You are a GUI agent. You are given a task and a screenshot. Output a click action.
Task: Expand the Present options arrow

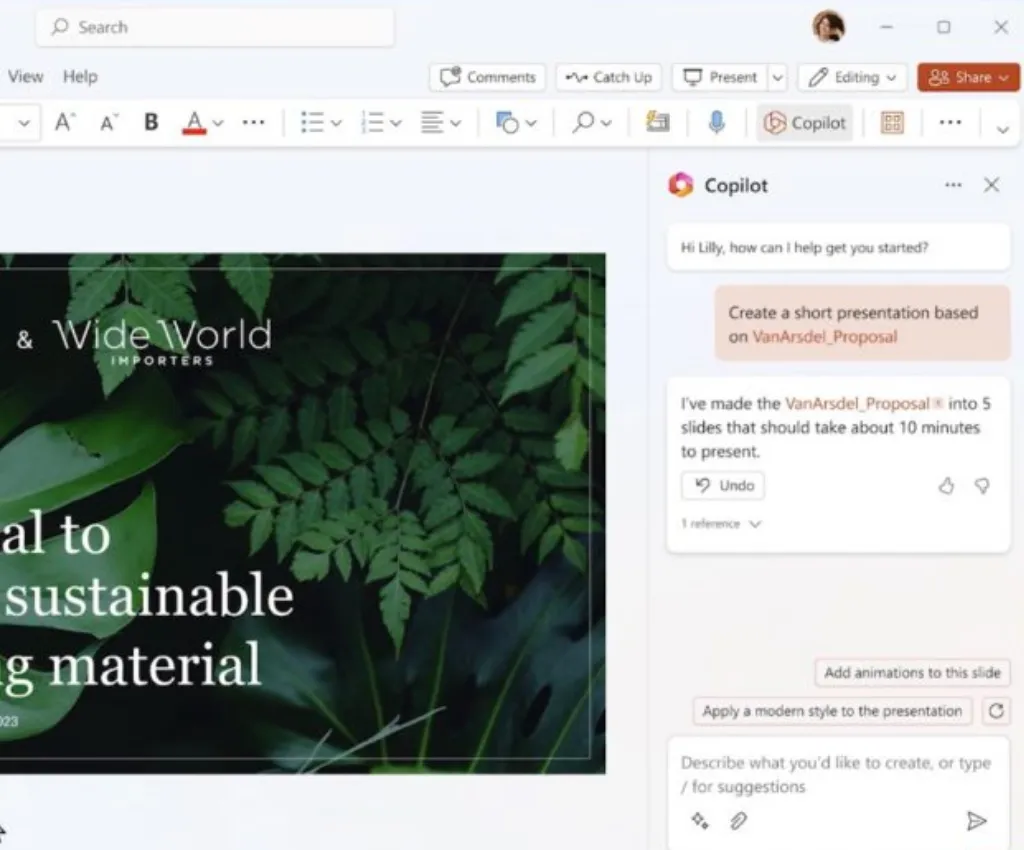778,77
